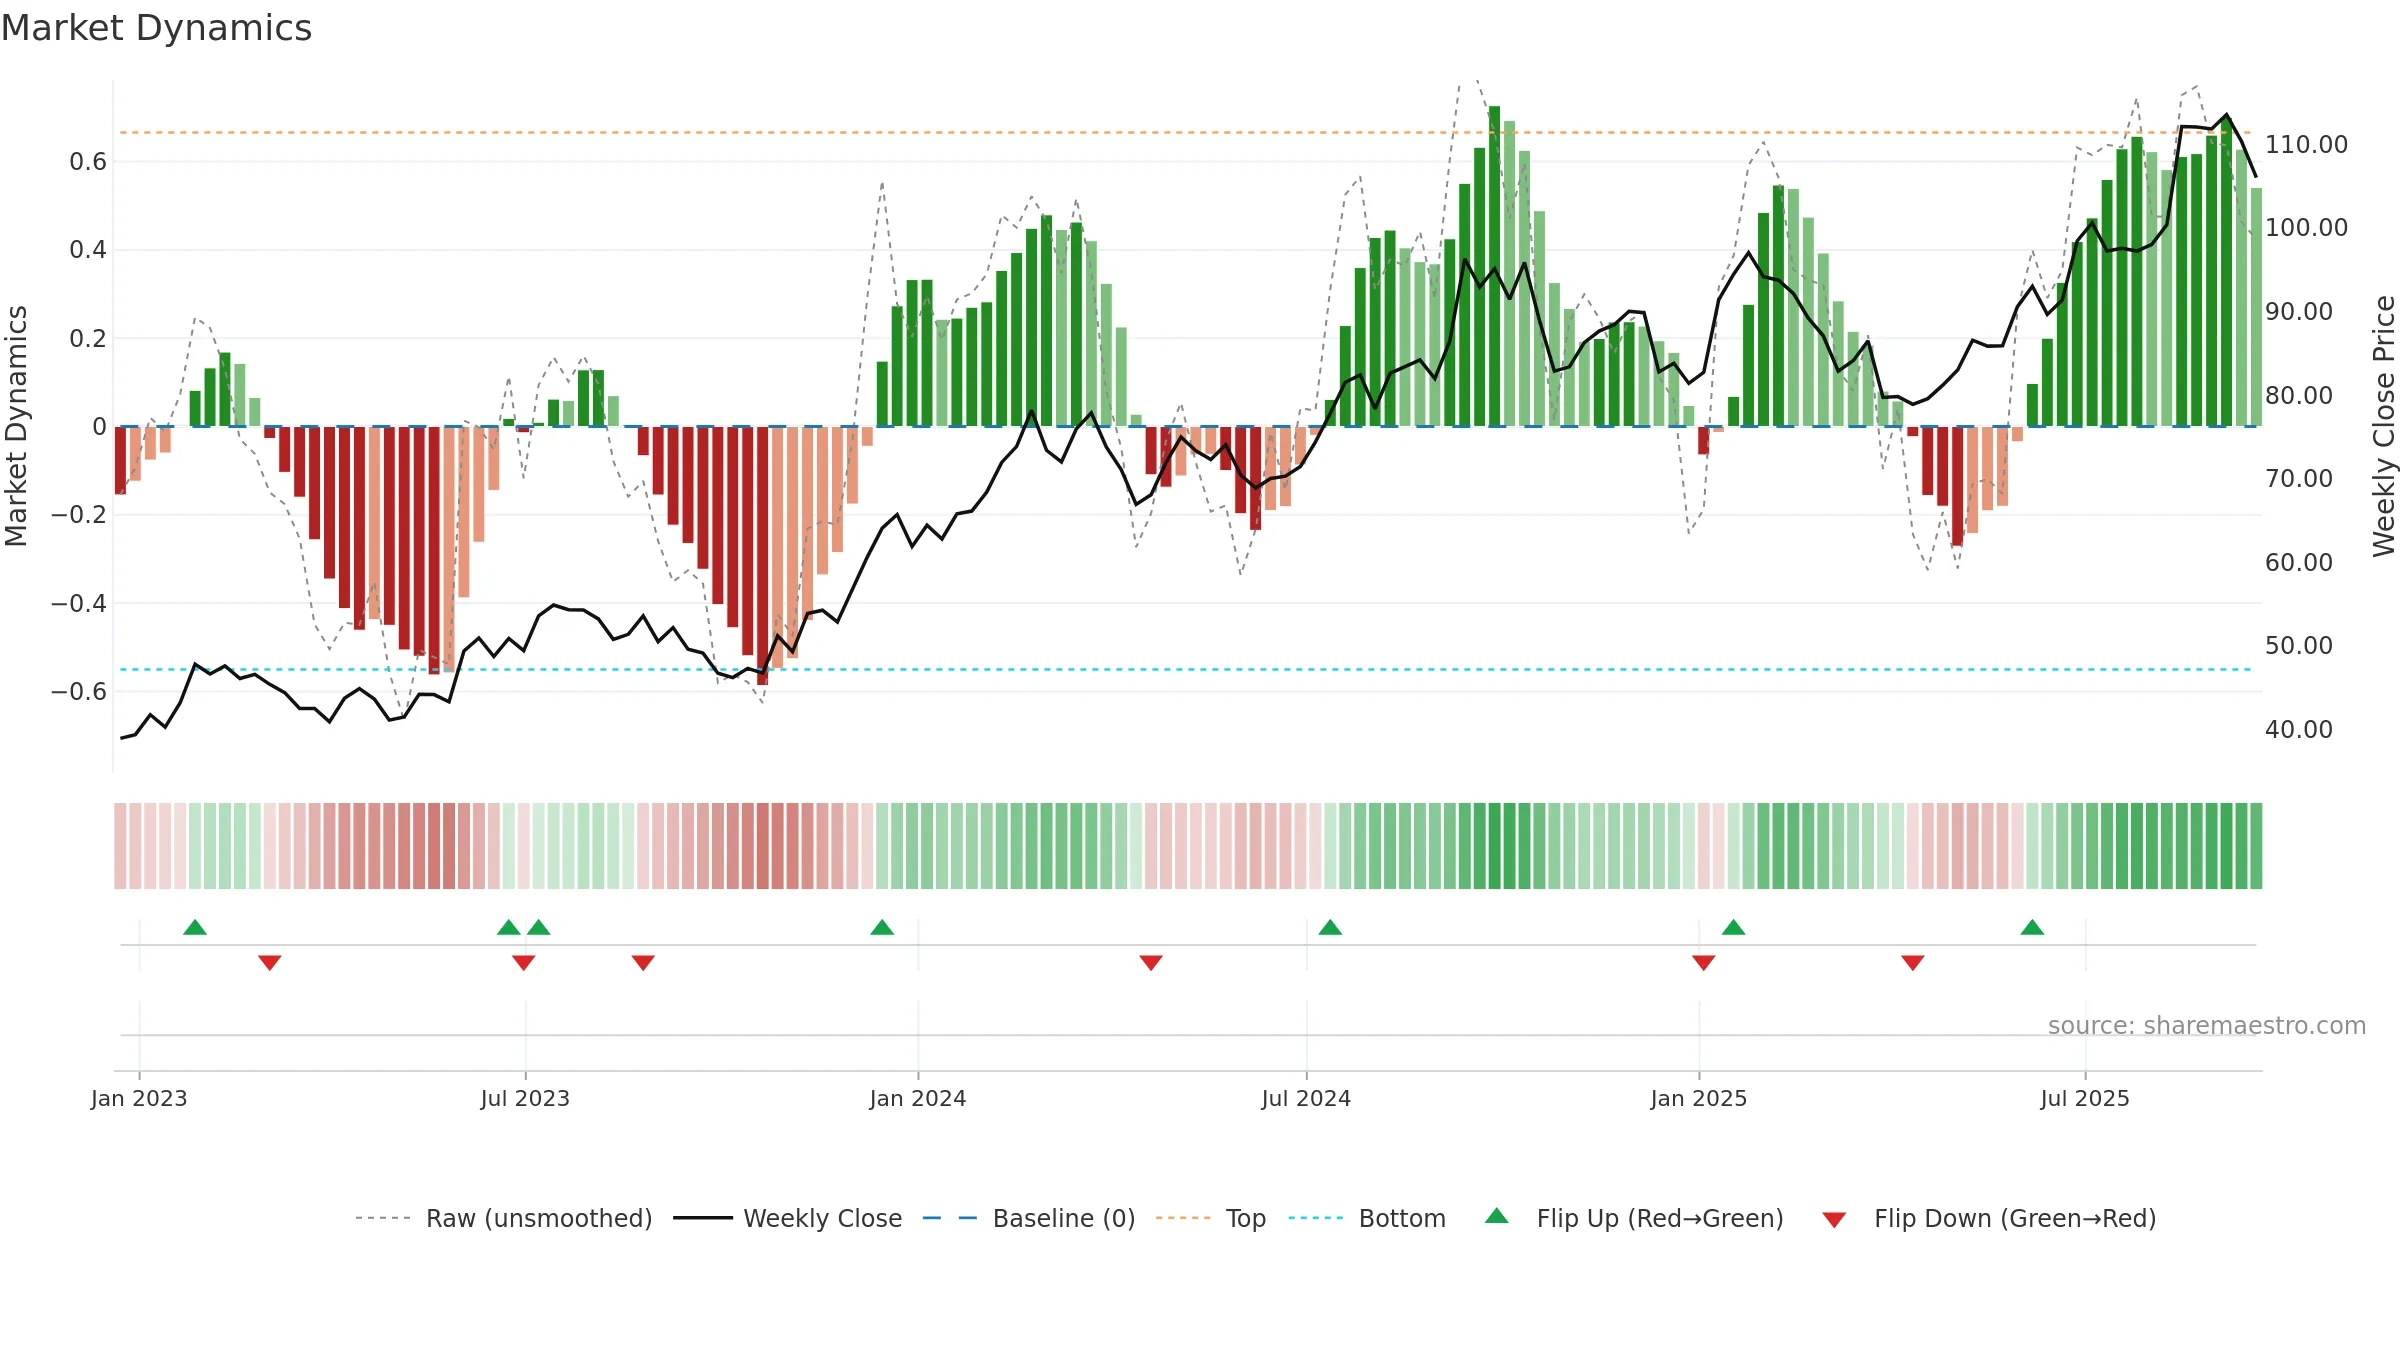Hide the Baseline (0) series via legend

tap(1029, 1218)
